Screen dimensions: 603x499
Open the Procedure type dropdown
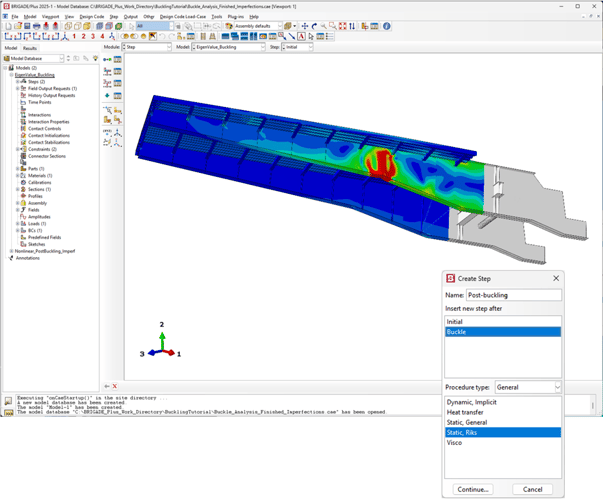(527, 387)
